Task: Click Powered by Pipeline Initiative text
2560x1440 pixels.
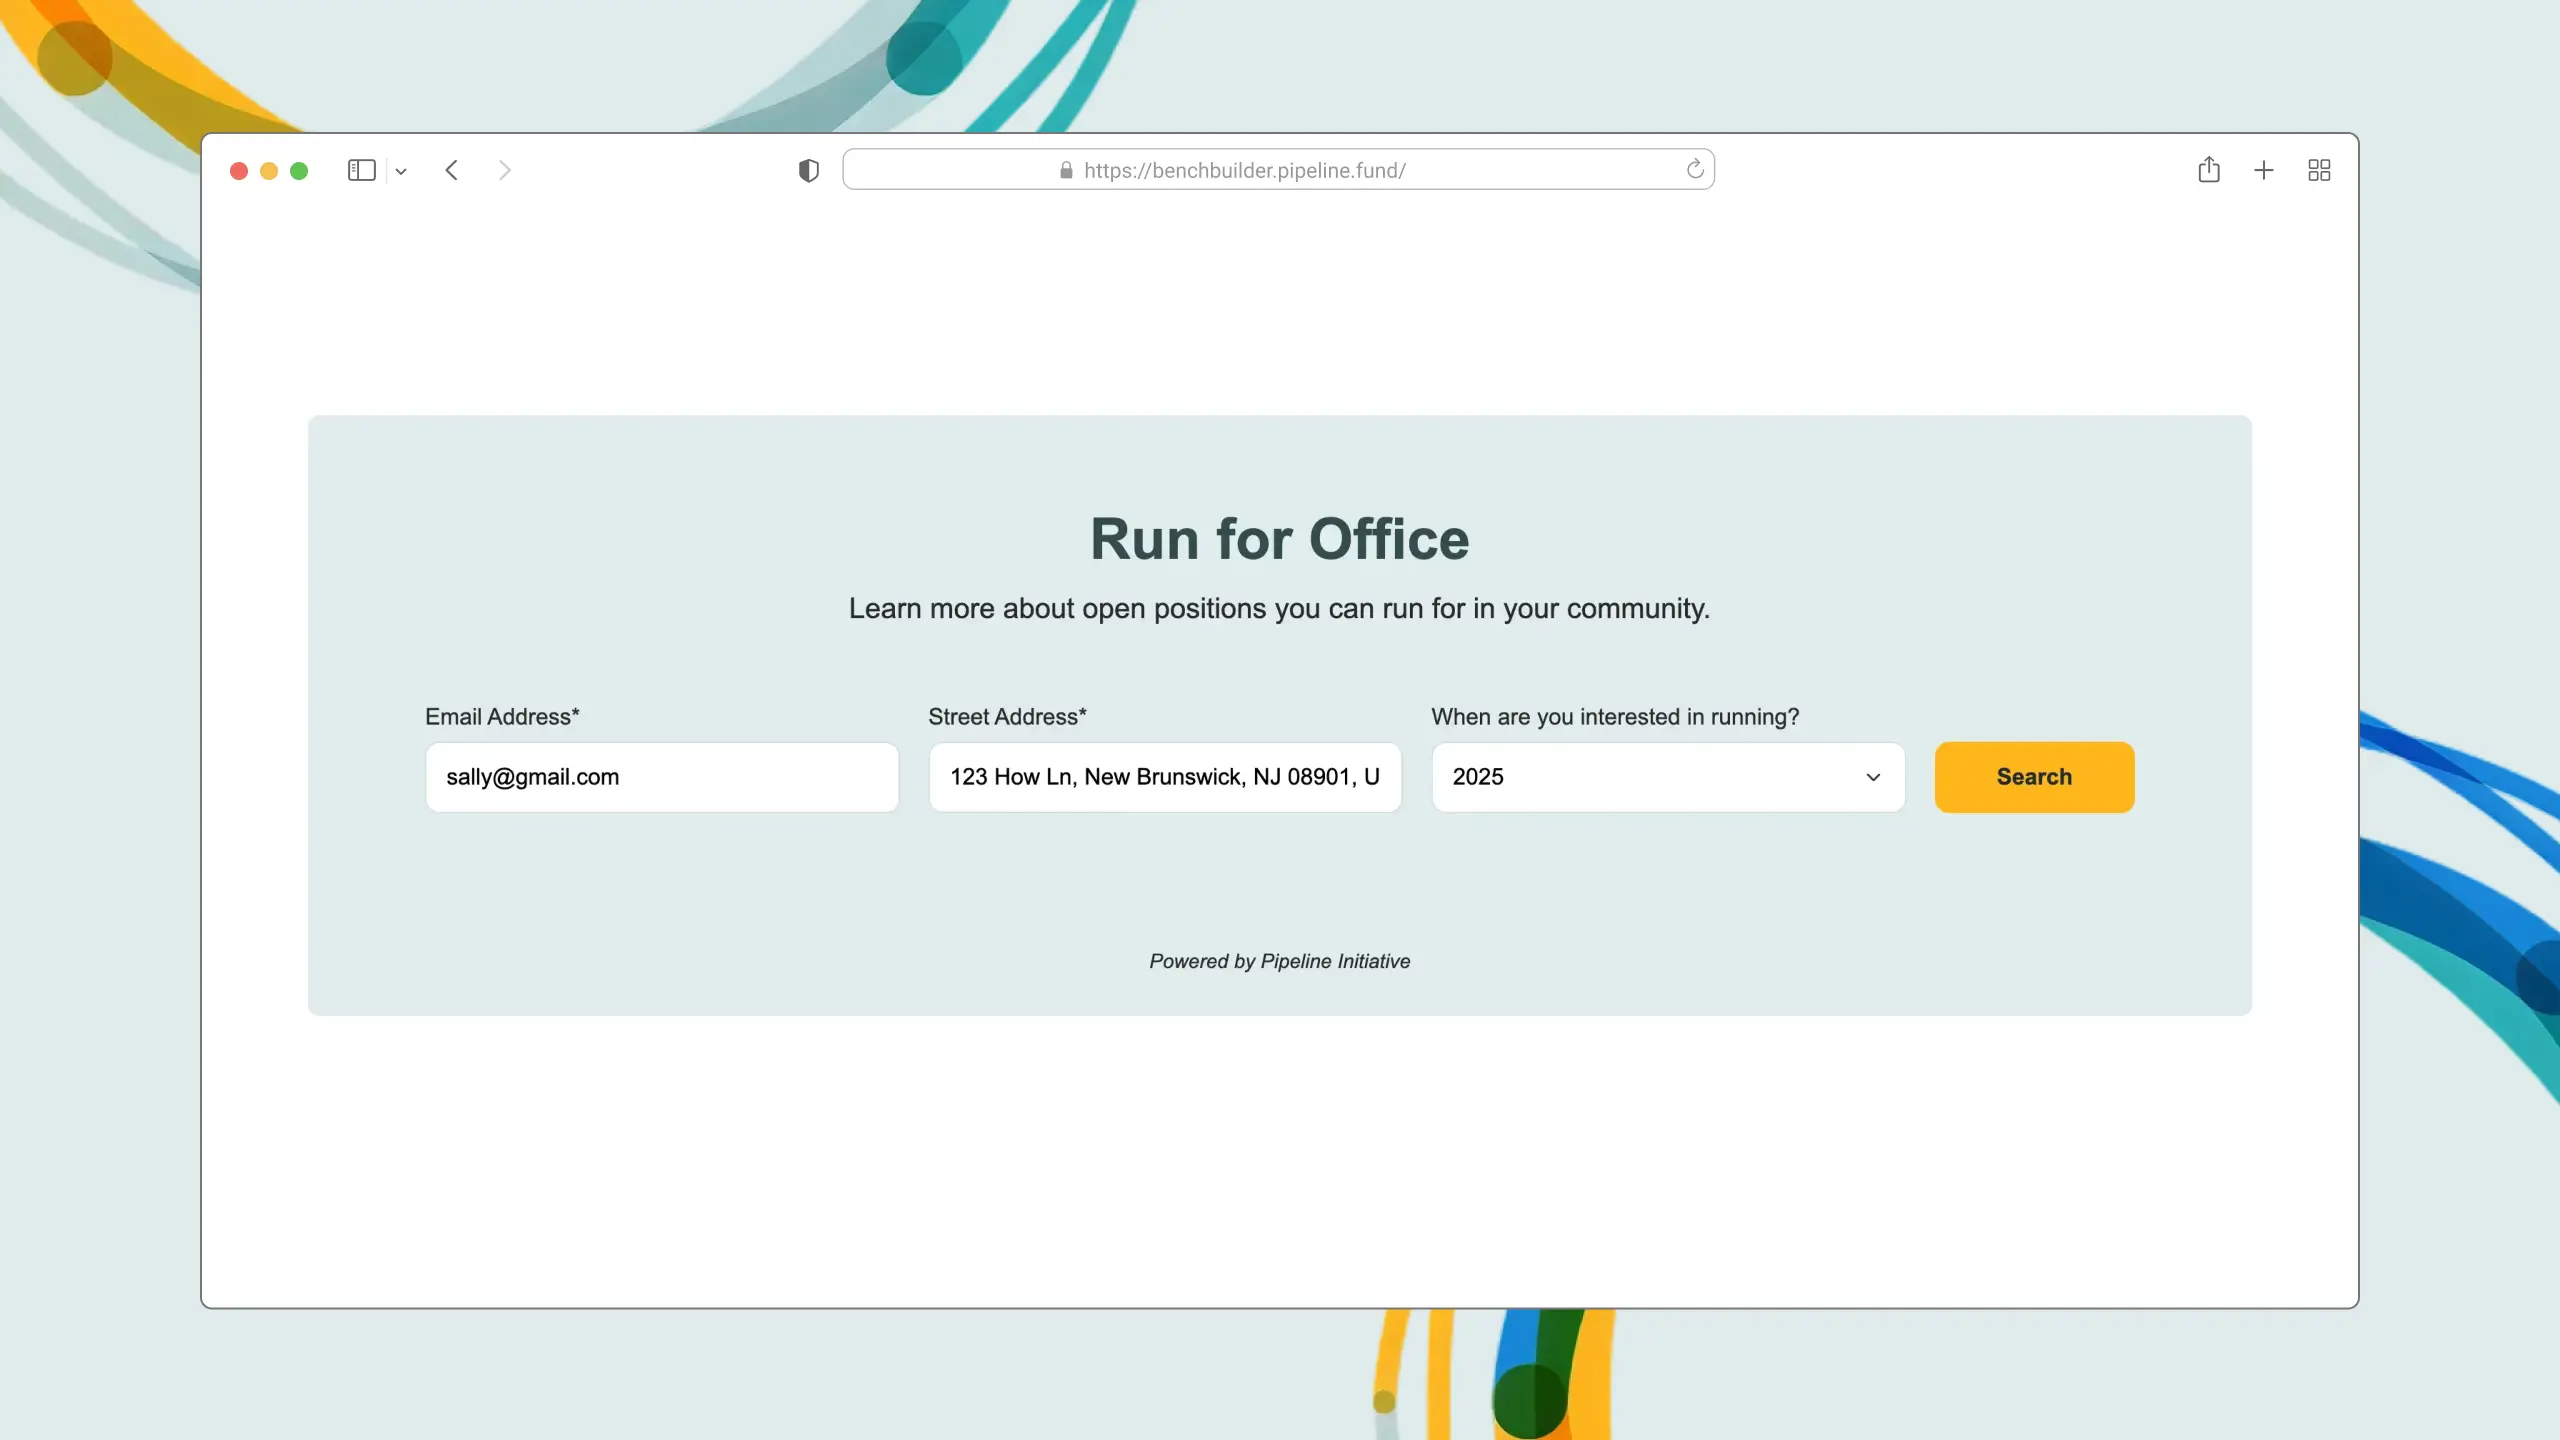Action: point(1279,961)
